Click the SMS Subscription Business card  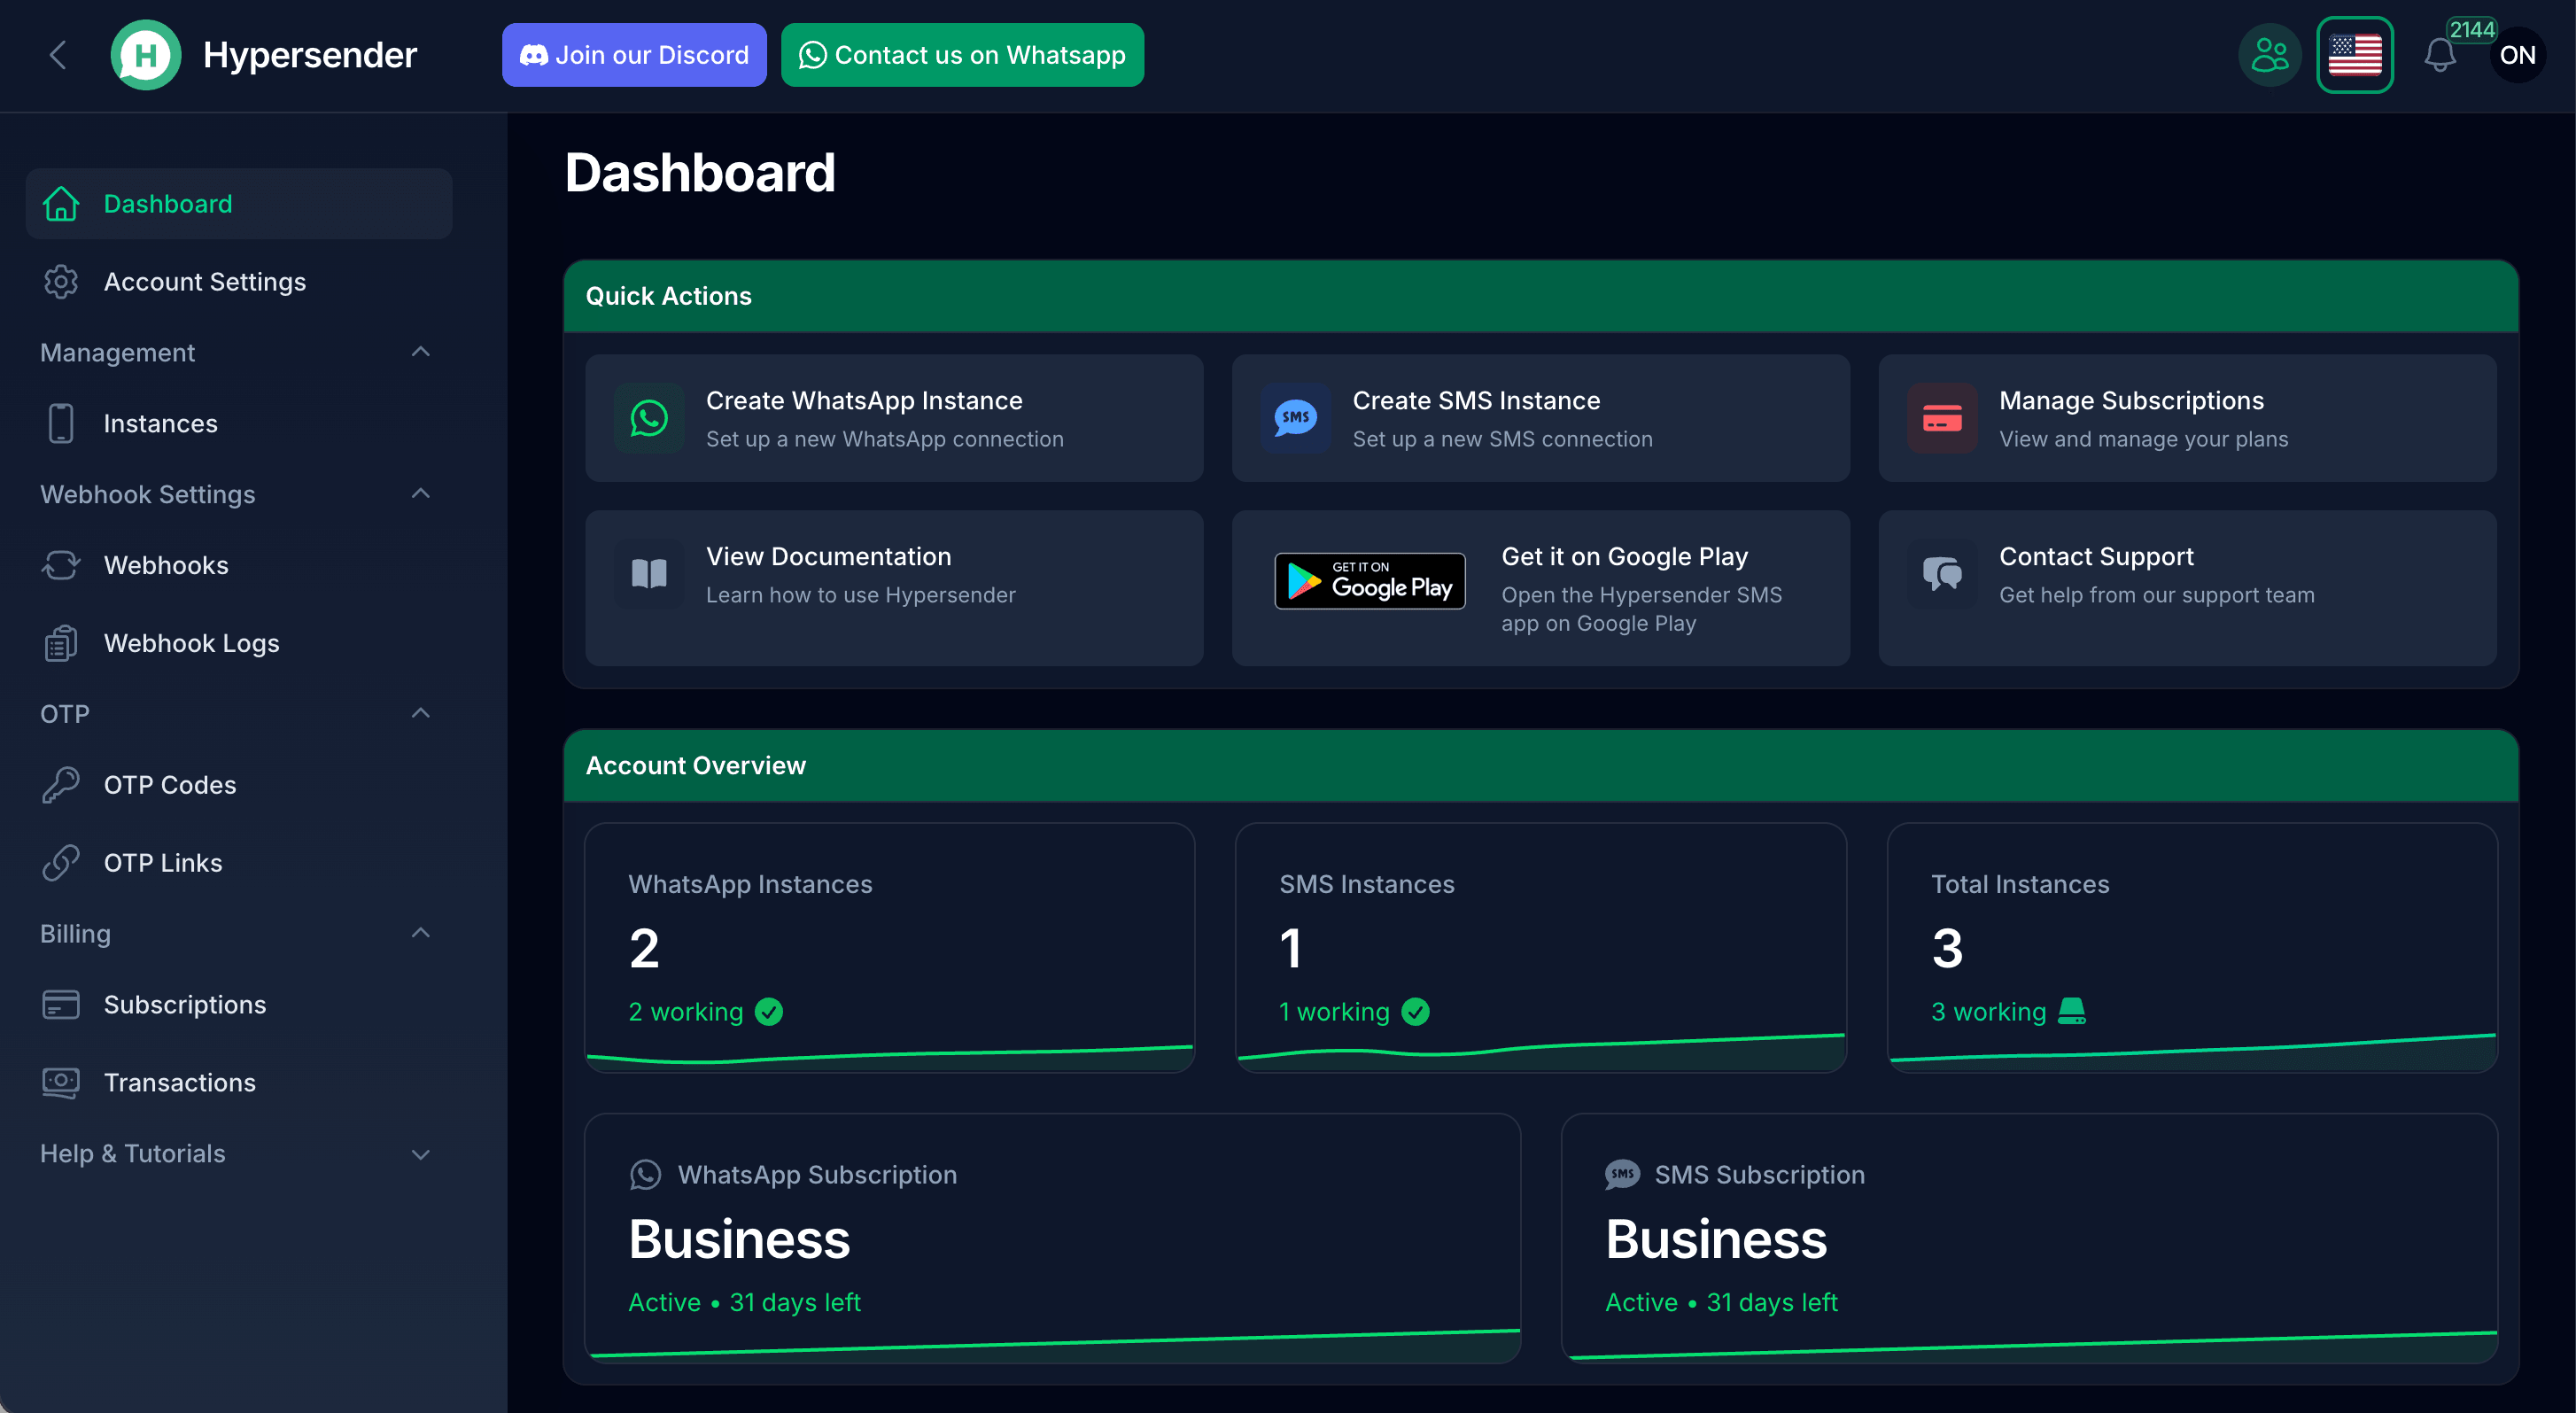tap(2029, 1238)
